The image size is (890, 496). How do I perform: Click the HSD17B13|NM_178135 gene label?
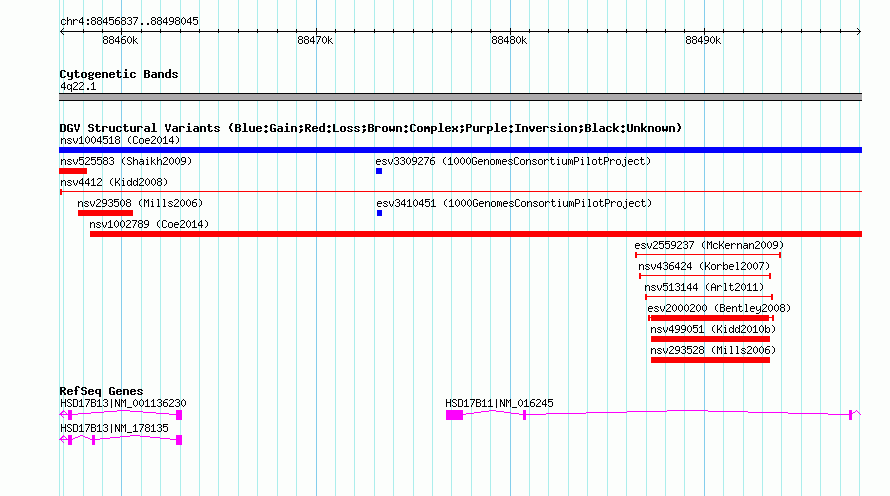(x=114, y=428)
